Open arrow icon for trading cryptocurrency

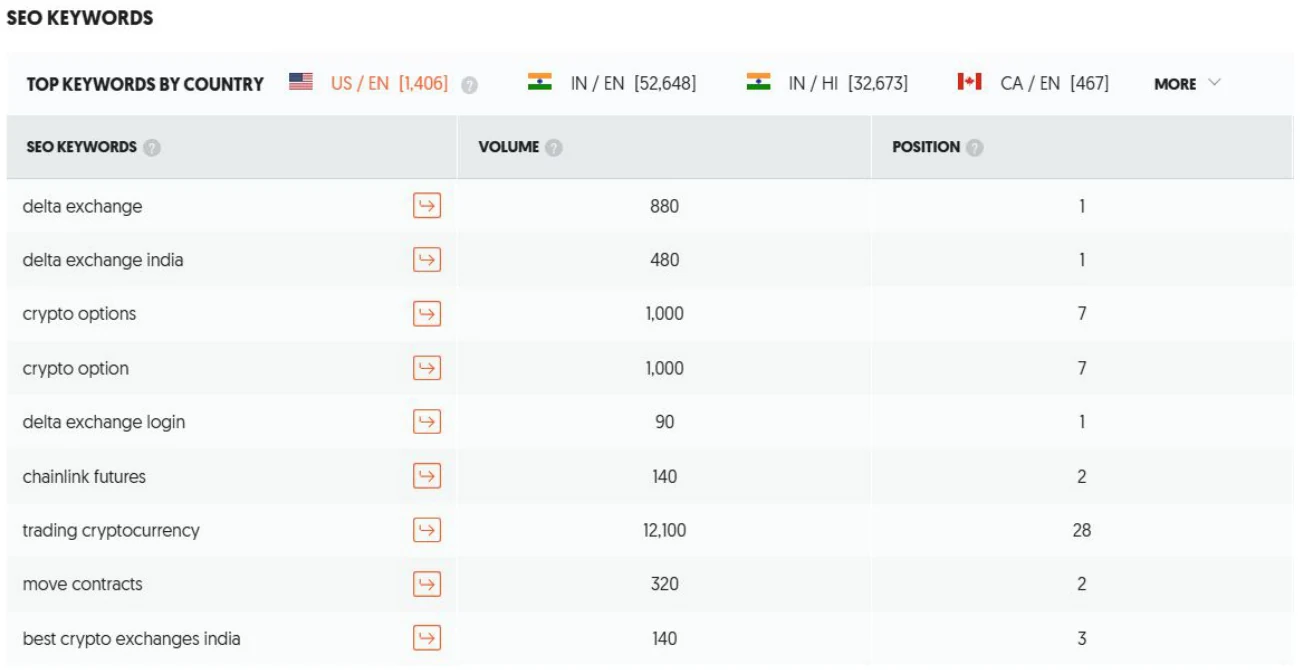[427, 530]
